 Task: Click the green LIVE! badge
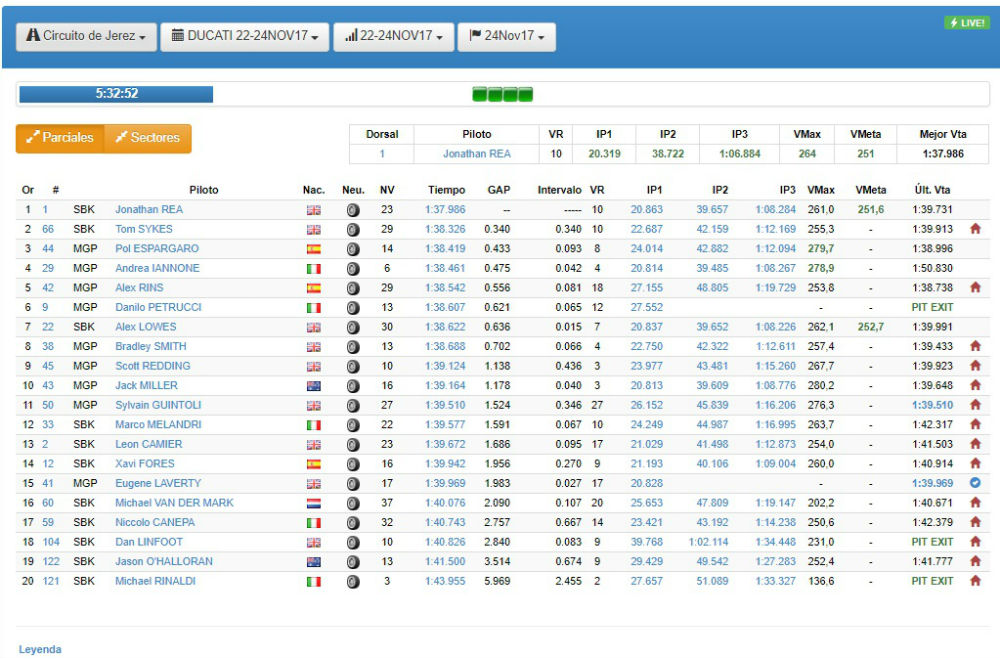966,23
